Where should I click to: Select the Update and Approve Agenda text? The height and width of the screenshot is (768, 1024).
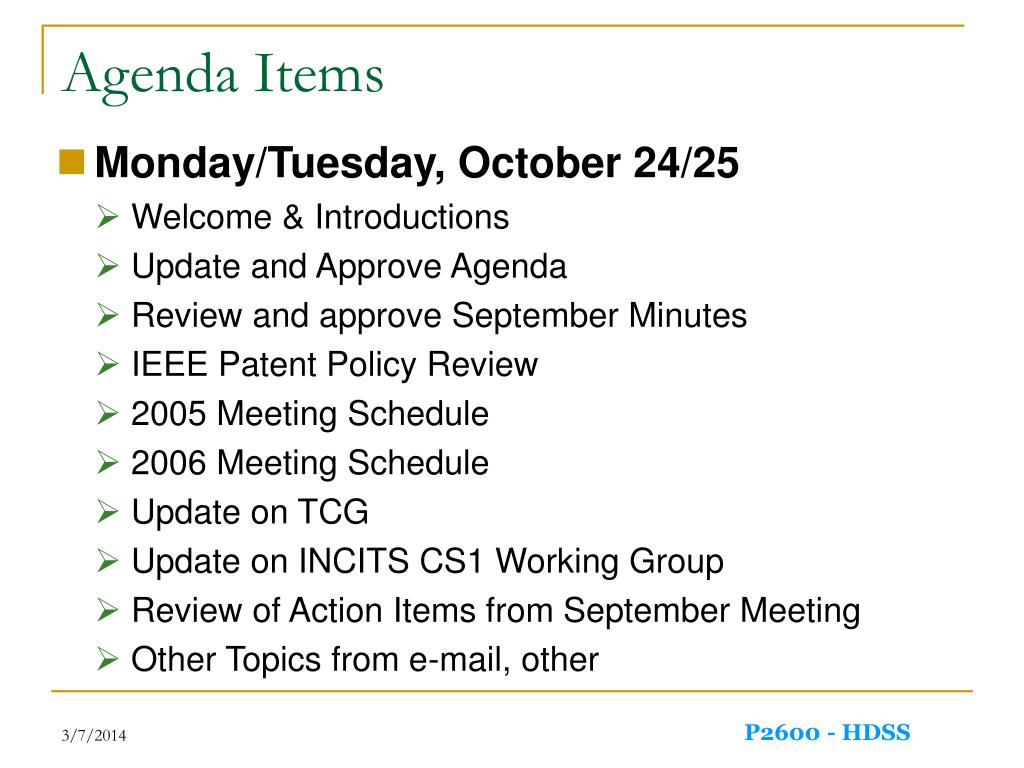click(x=349, y=266)
